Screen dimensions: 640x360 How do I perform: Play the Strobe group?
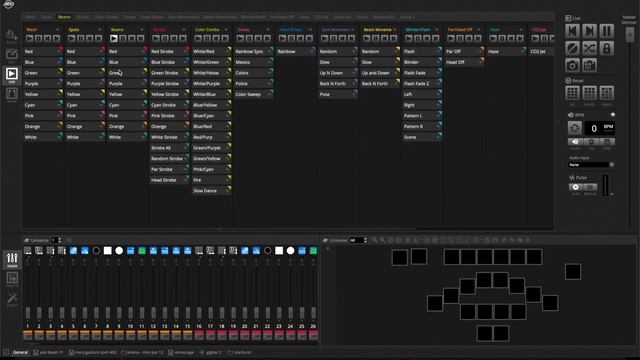click(x=156, y=39)
